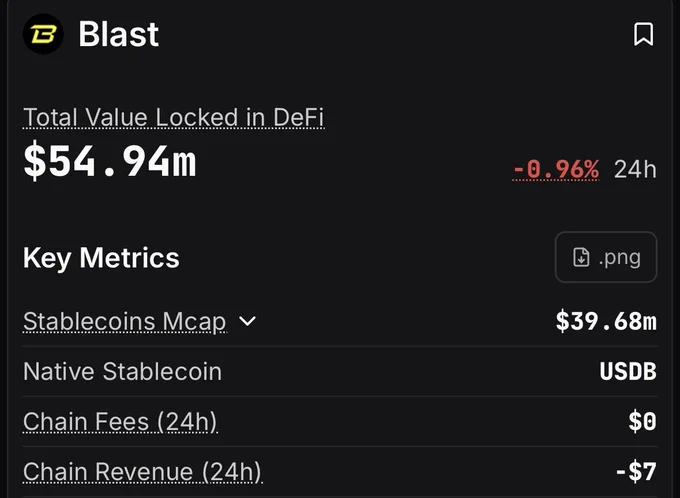Click the $39.68m stablecoins value
The width and height of the screenshot is (680, 498).
(606, 321)
